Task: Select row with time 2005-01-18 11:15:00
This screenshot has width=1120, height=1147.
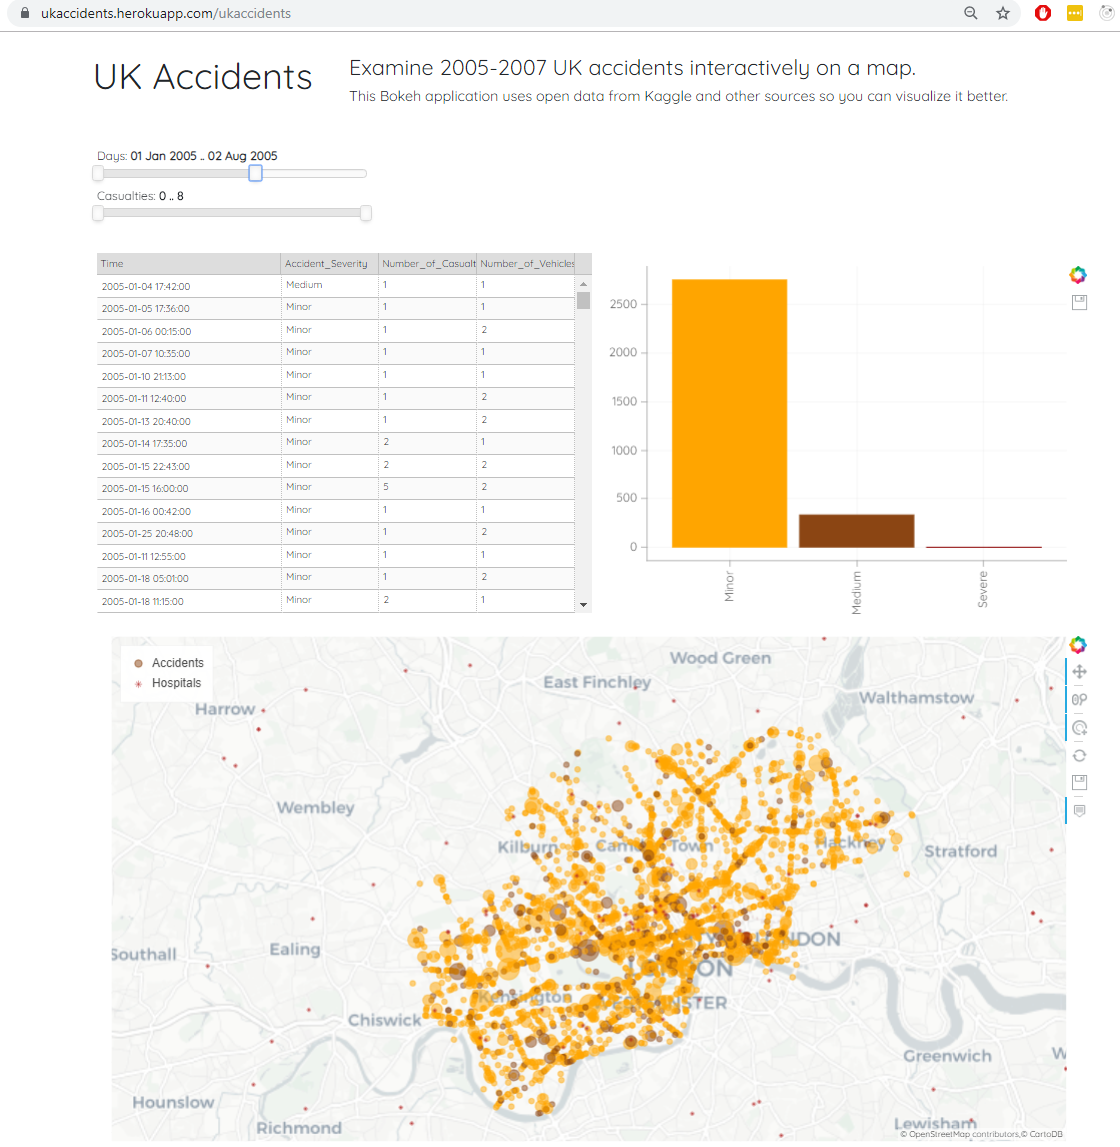Action: (336, 601)
